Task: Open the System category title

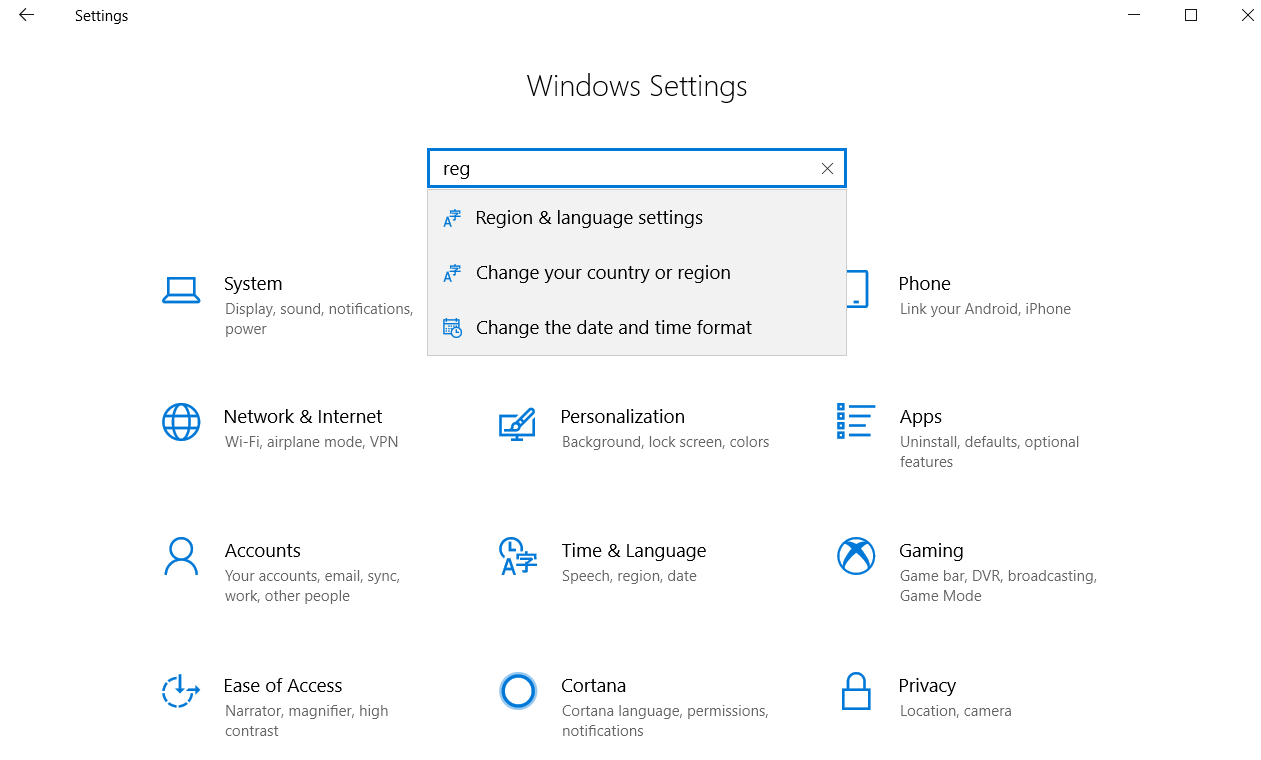Action: pos(253,284)
